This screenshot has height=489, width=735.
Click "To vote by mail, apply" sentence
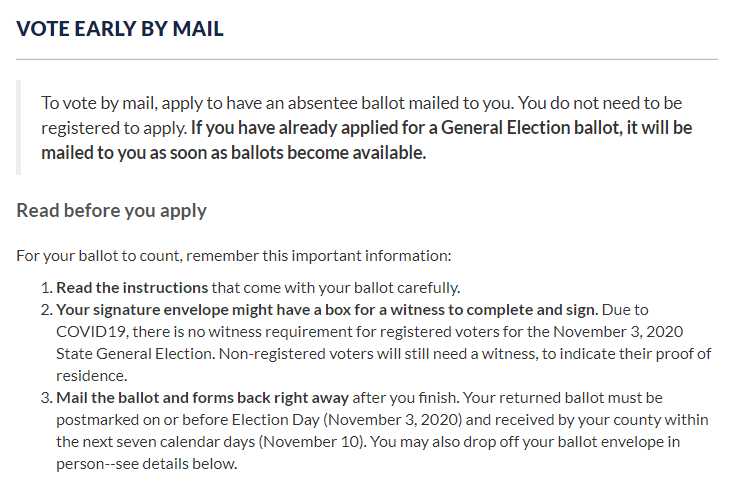pos(135,103)
